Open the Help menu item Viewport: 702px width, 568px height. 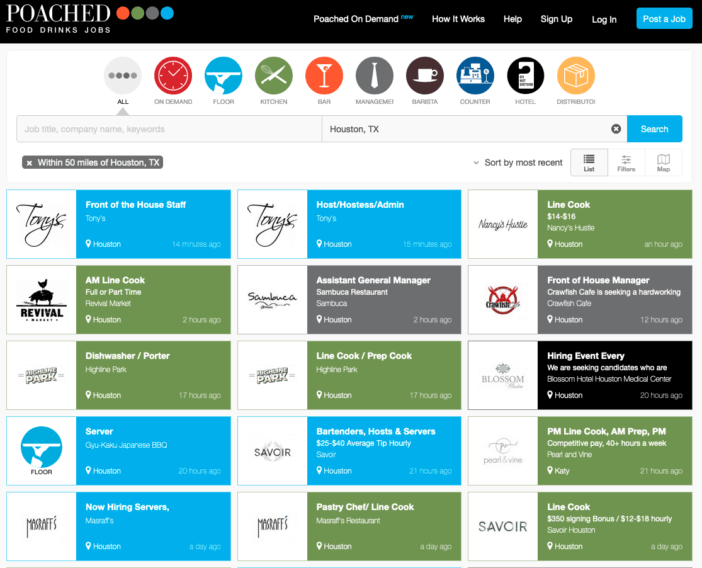point(512,19)
